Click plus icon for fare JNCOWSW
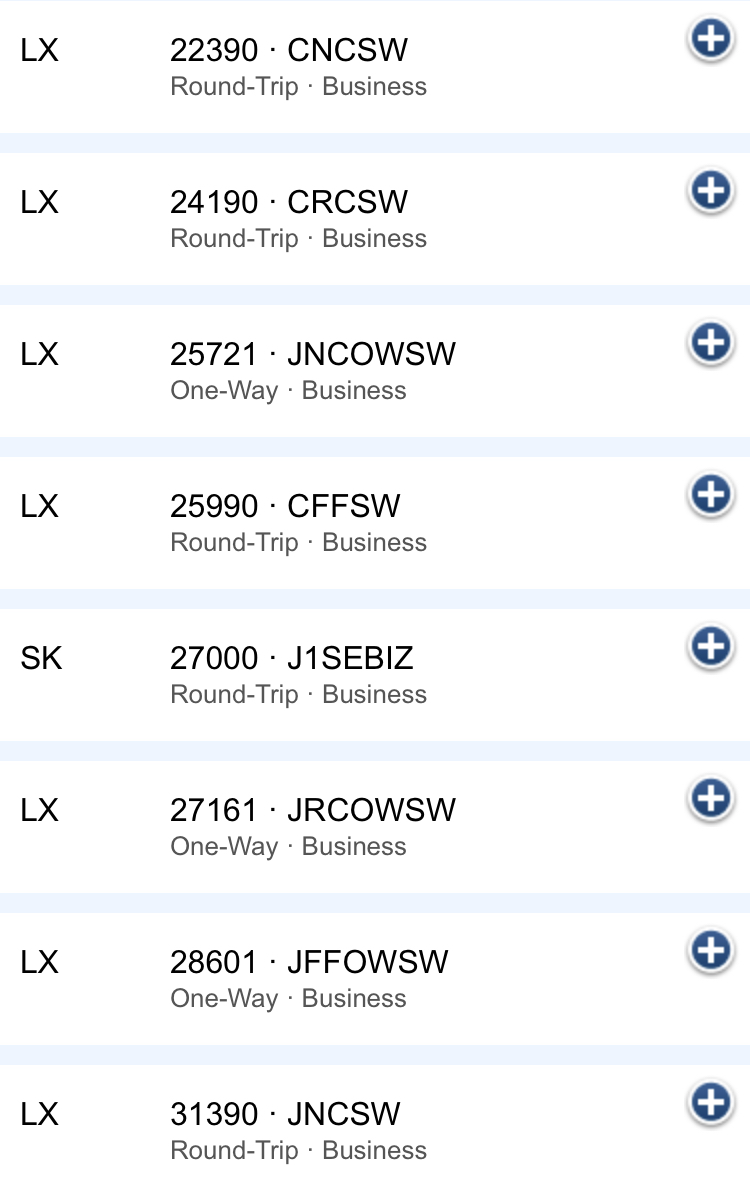The image size is (750, 1197). point(711,342)
